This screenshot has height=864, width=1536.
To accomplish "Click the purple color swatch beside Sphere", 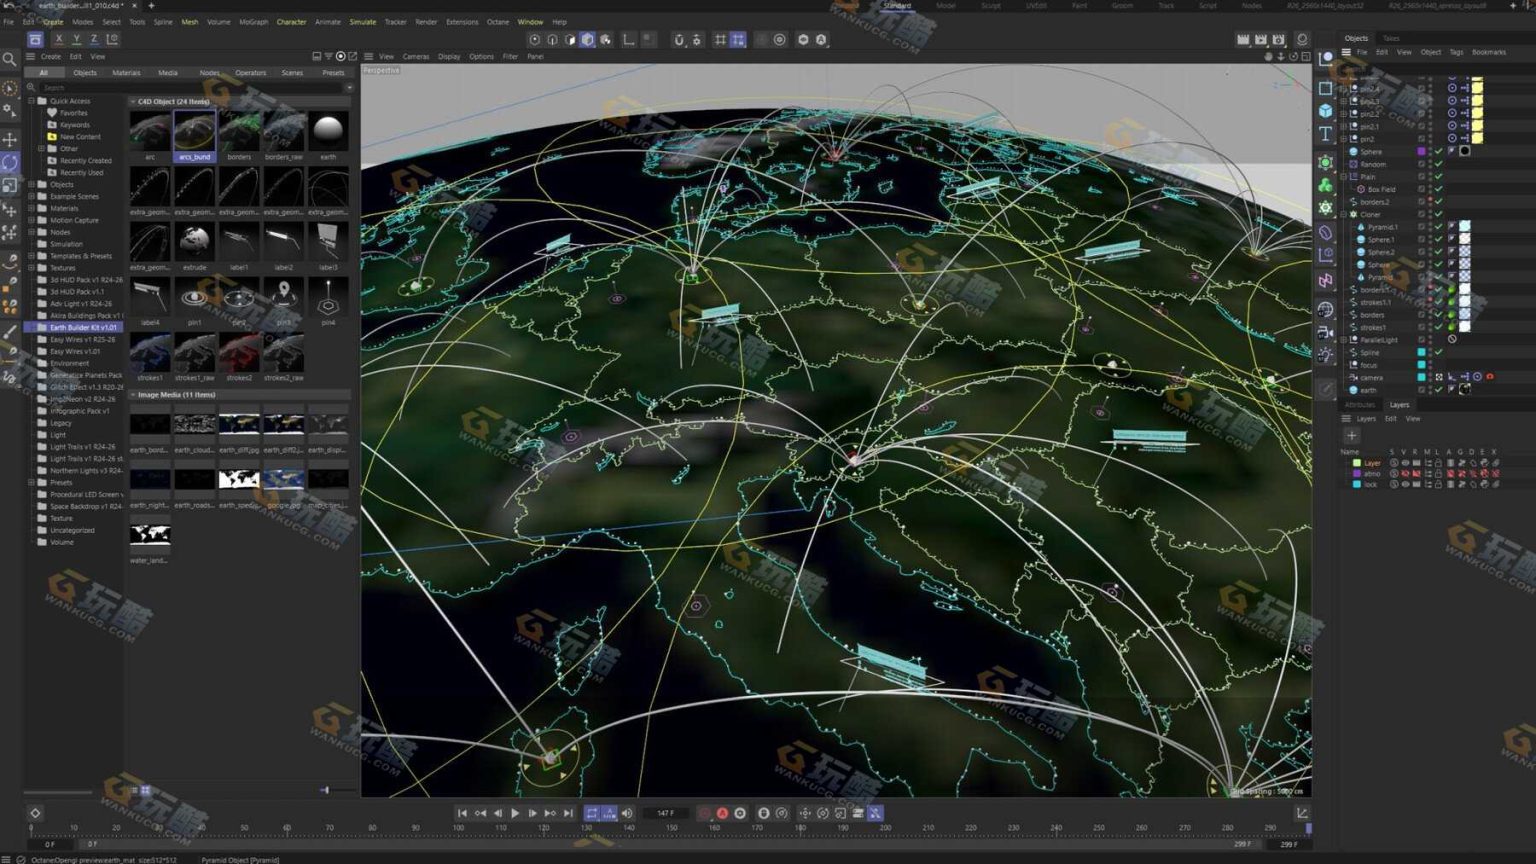I will point(1421,151).
